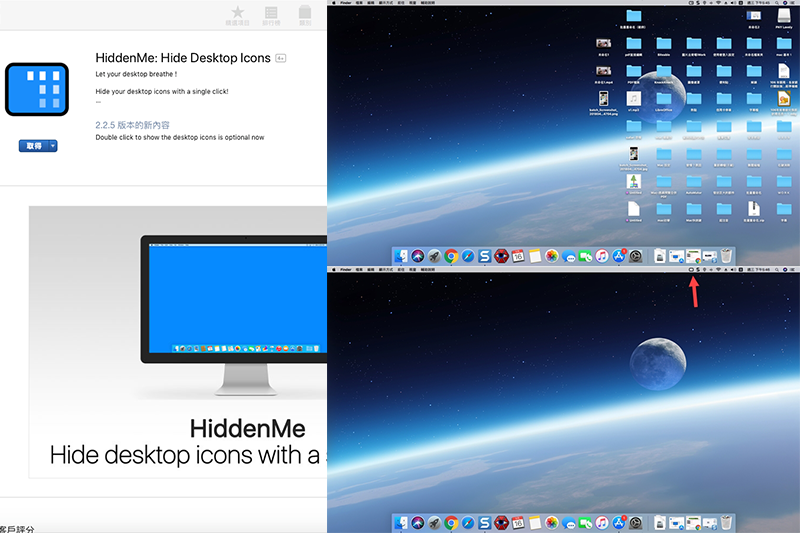Open Finder in the upper desktop dock
The height and width of the screenshot is (533, 800).
[402, 256]
